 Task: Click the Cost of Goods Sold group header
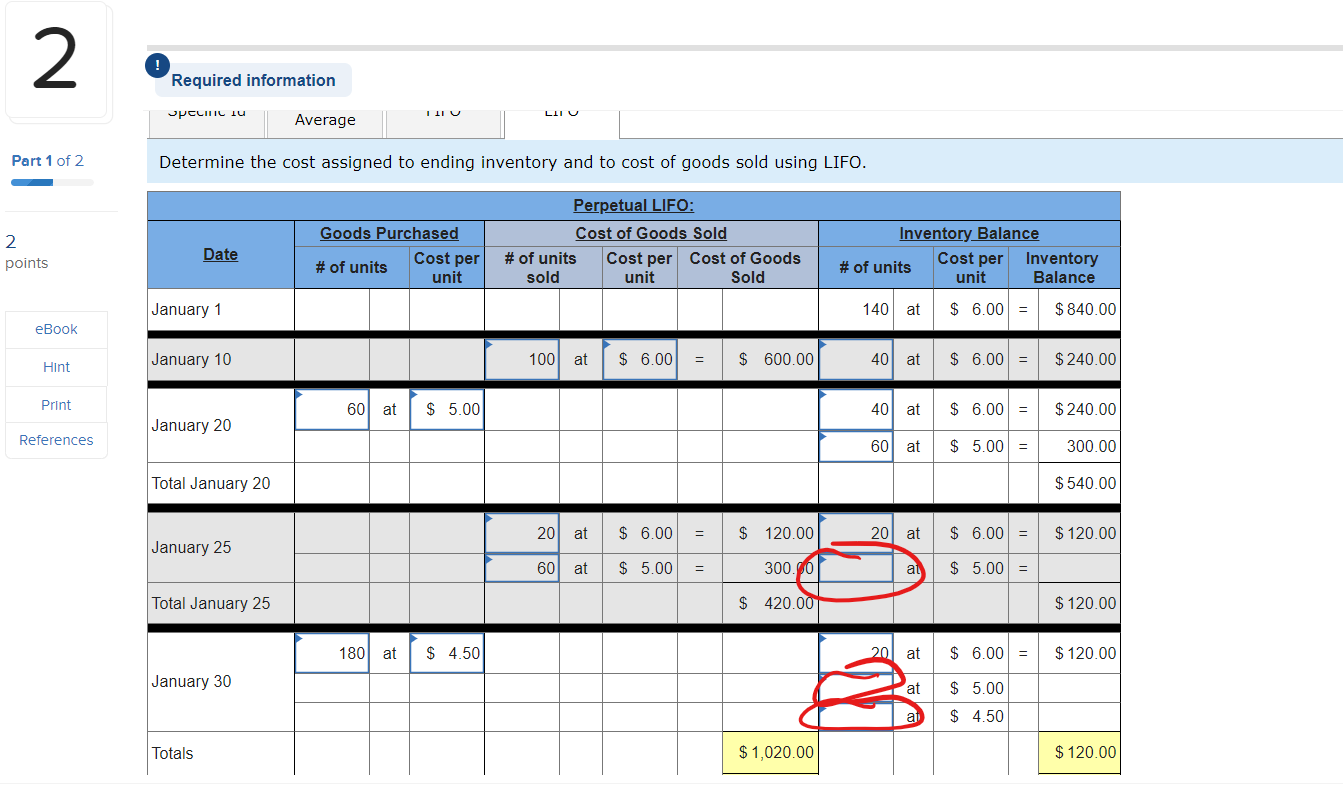click(x=651, y=233)
